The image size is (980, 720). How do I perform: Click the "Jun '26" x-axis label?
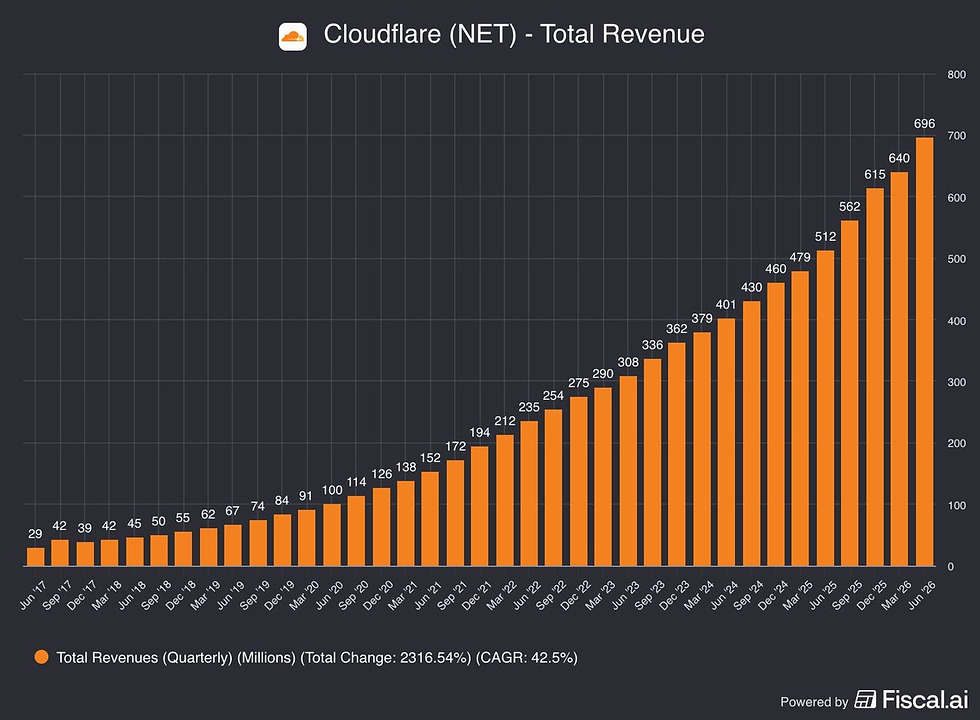(x=922, y=594)
